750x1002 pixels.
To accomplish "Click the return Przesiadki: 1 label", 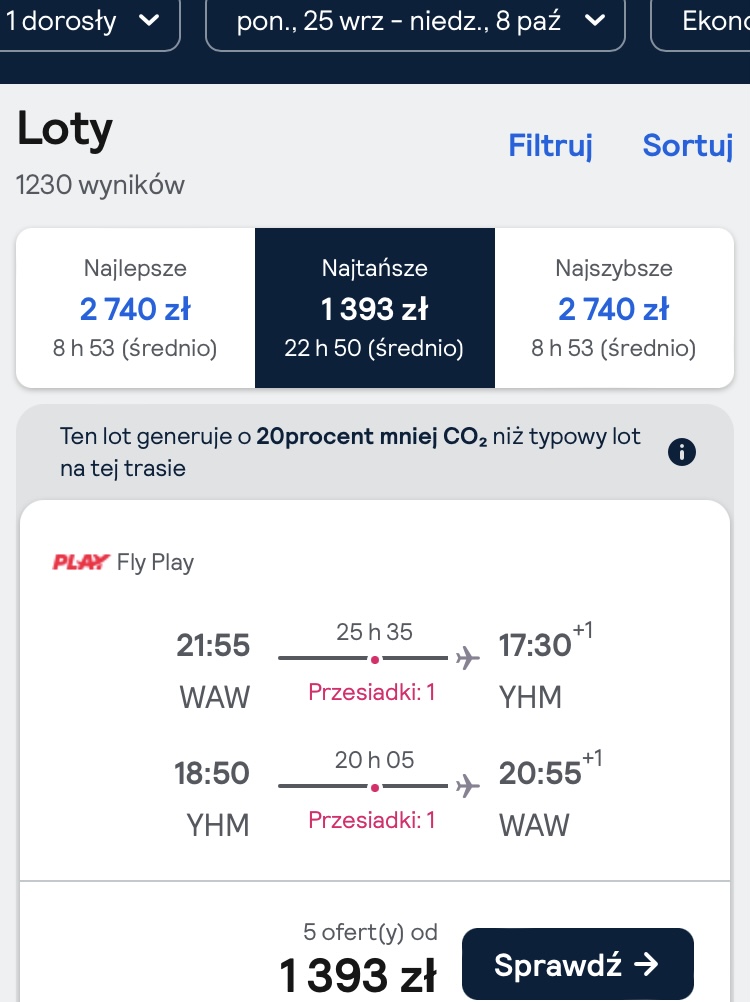I will [x=372, y=820].
